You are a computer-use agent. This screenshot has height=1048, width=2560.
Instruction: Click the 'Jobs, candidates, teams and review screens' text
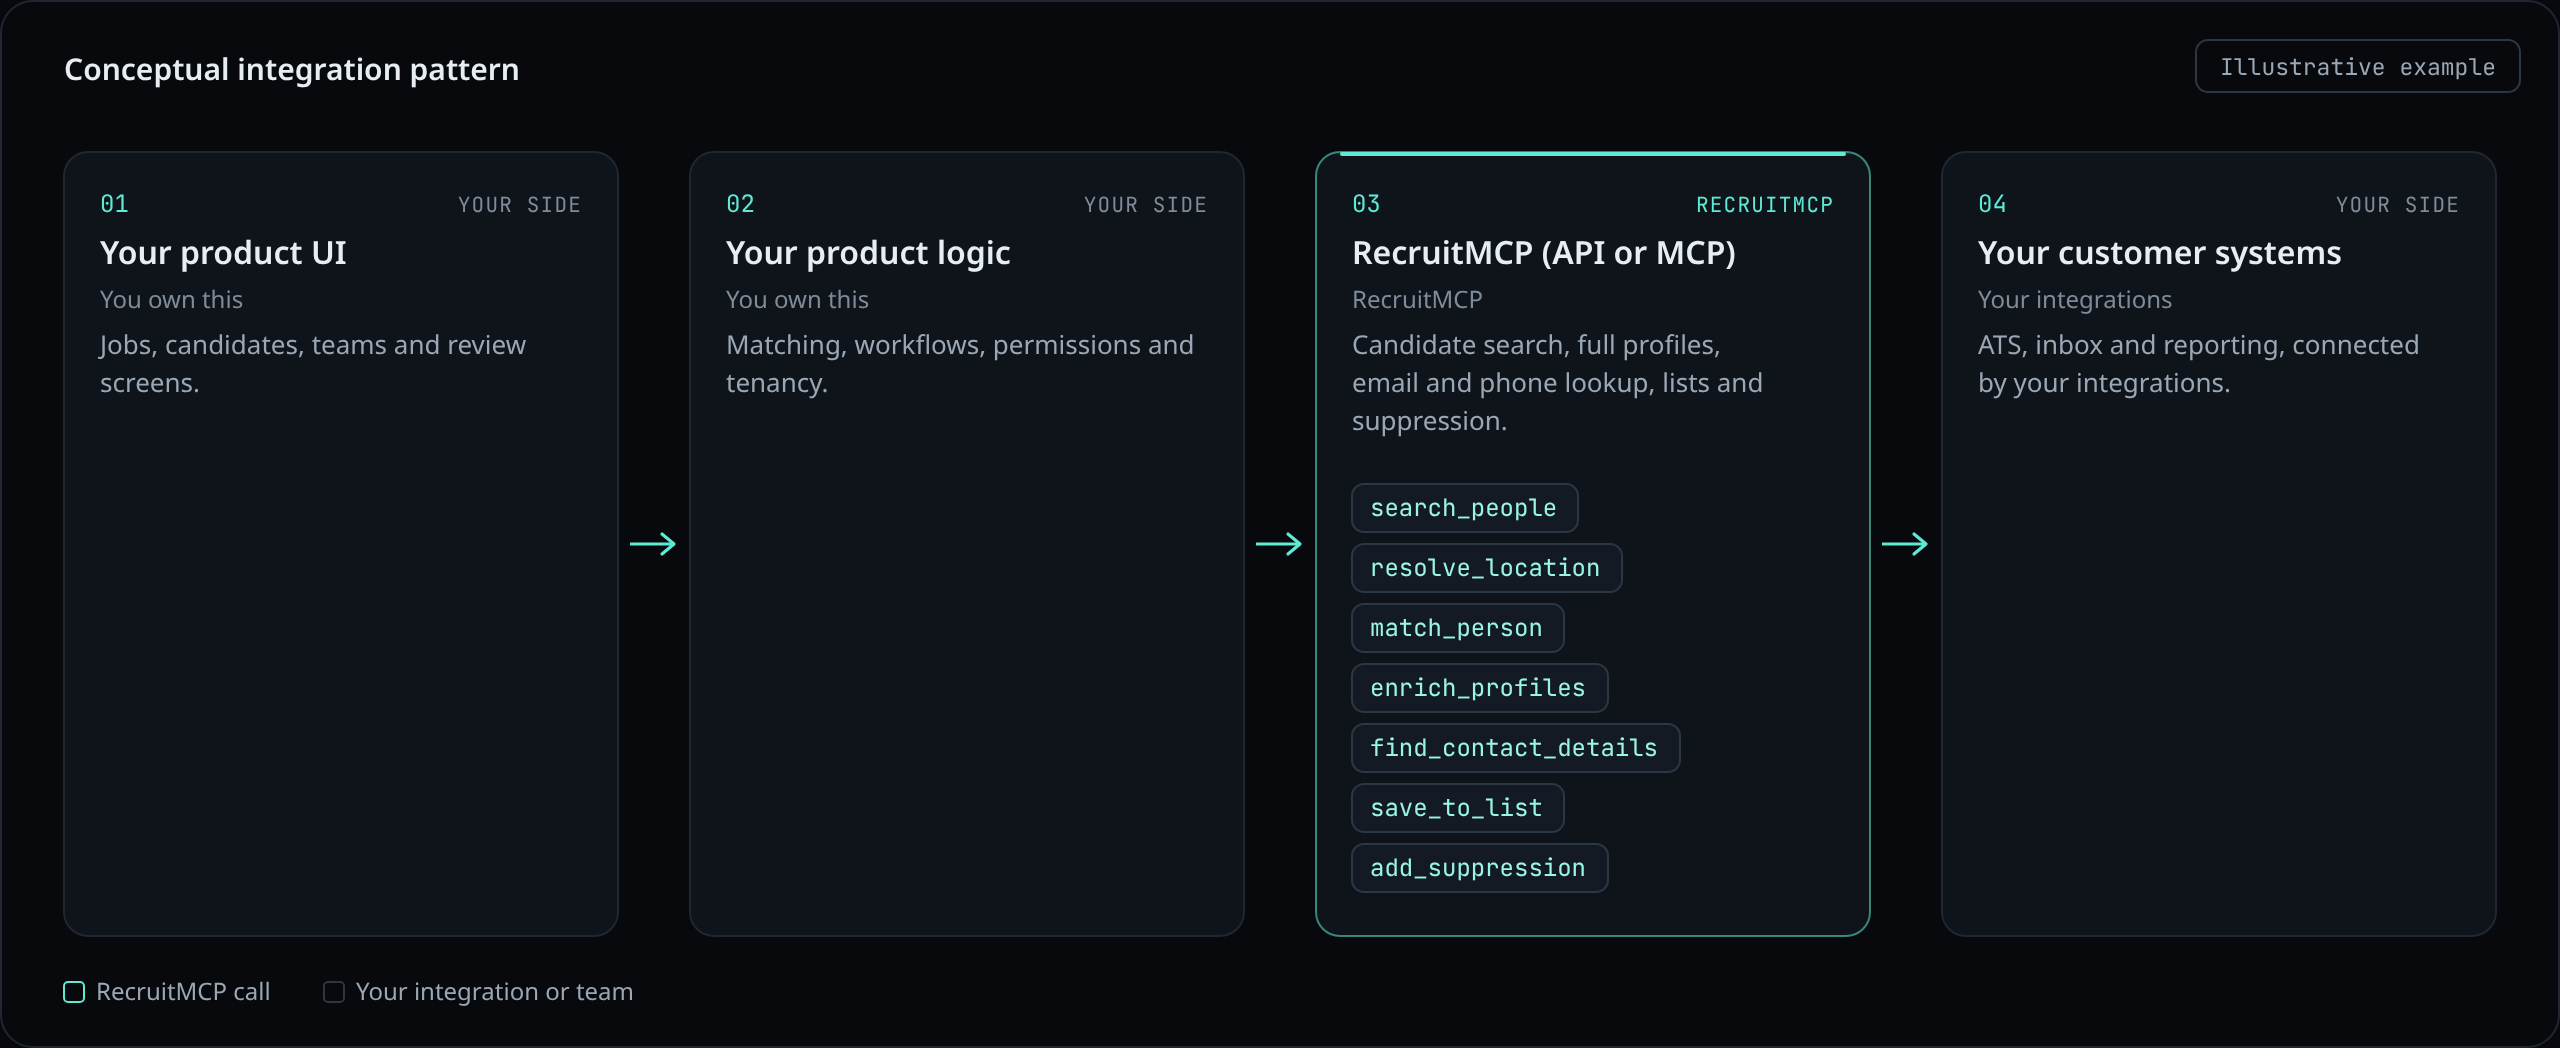click(x=313, y=364)
